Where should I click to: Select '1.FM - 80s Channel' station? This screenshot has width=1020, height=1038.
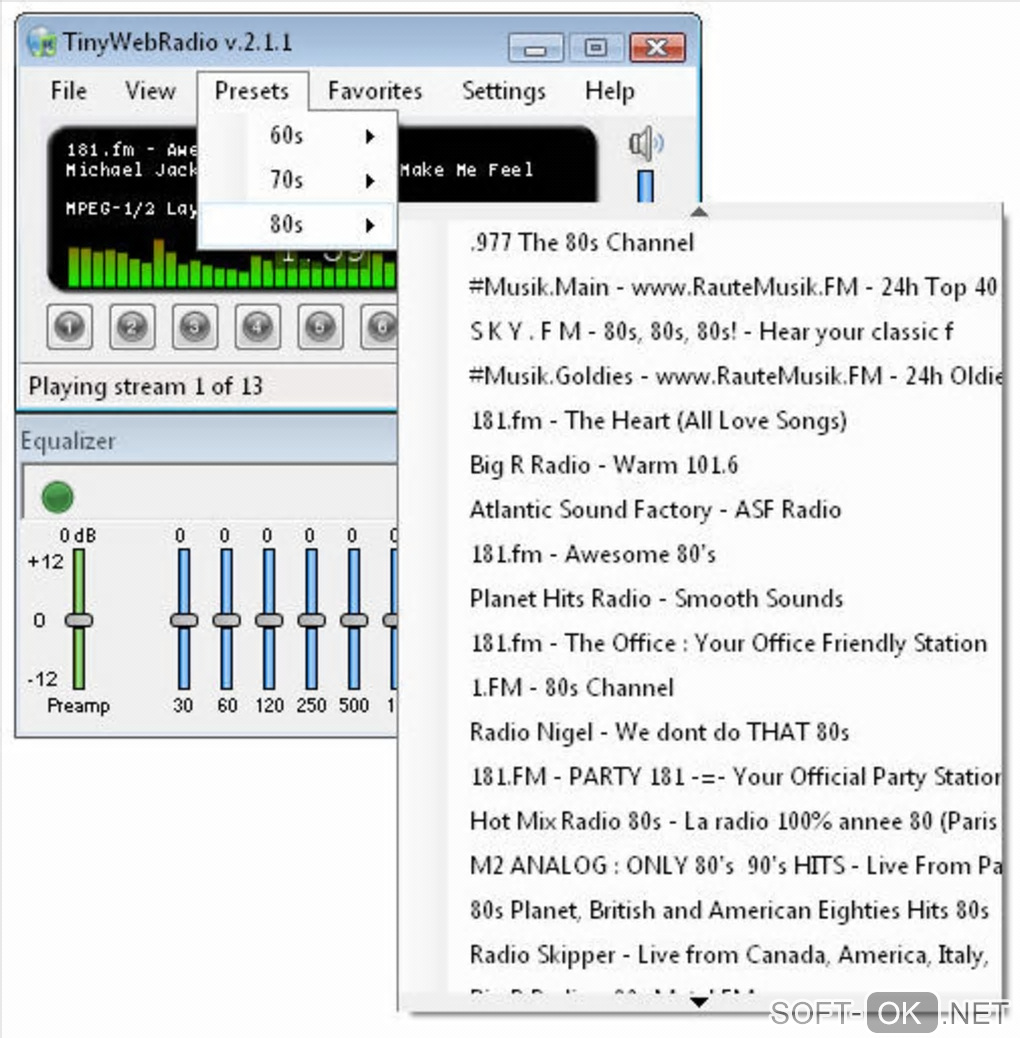click(700, 687)
